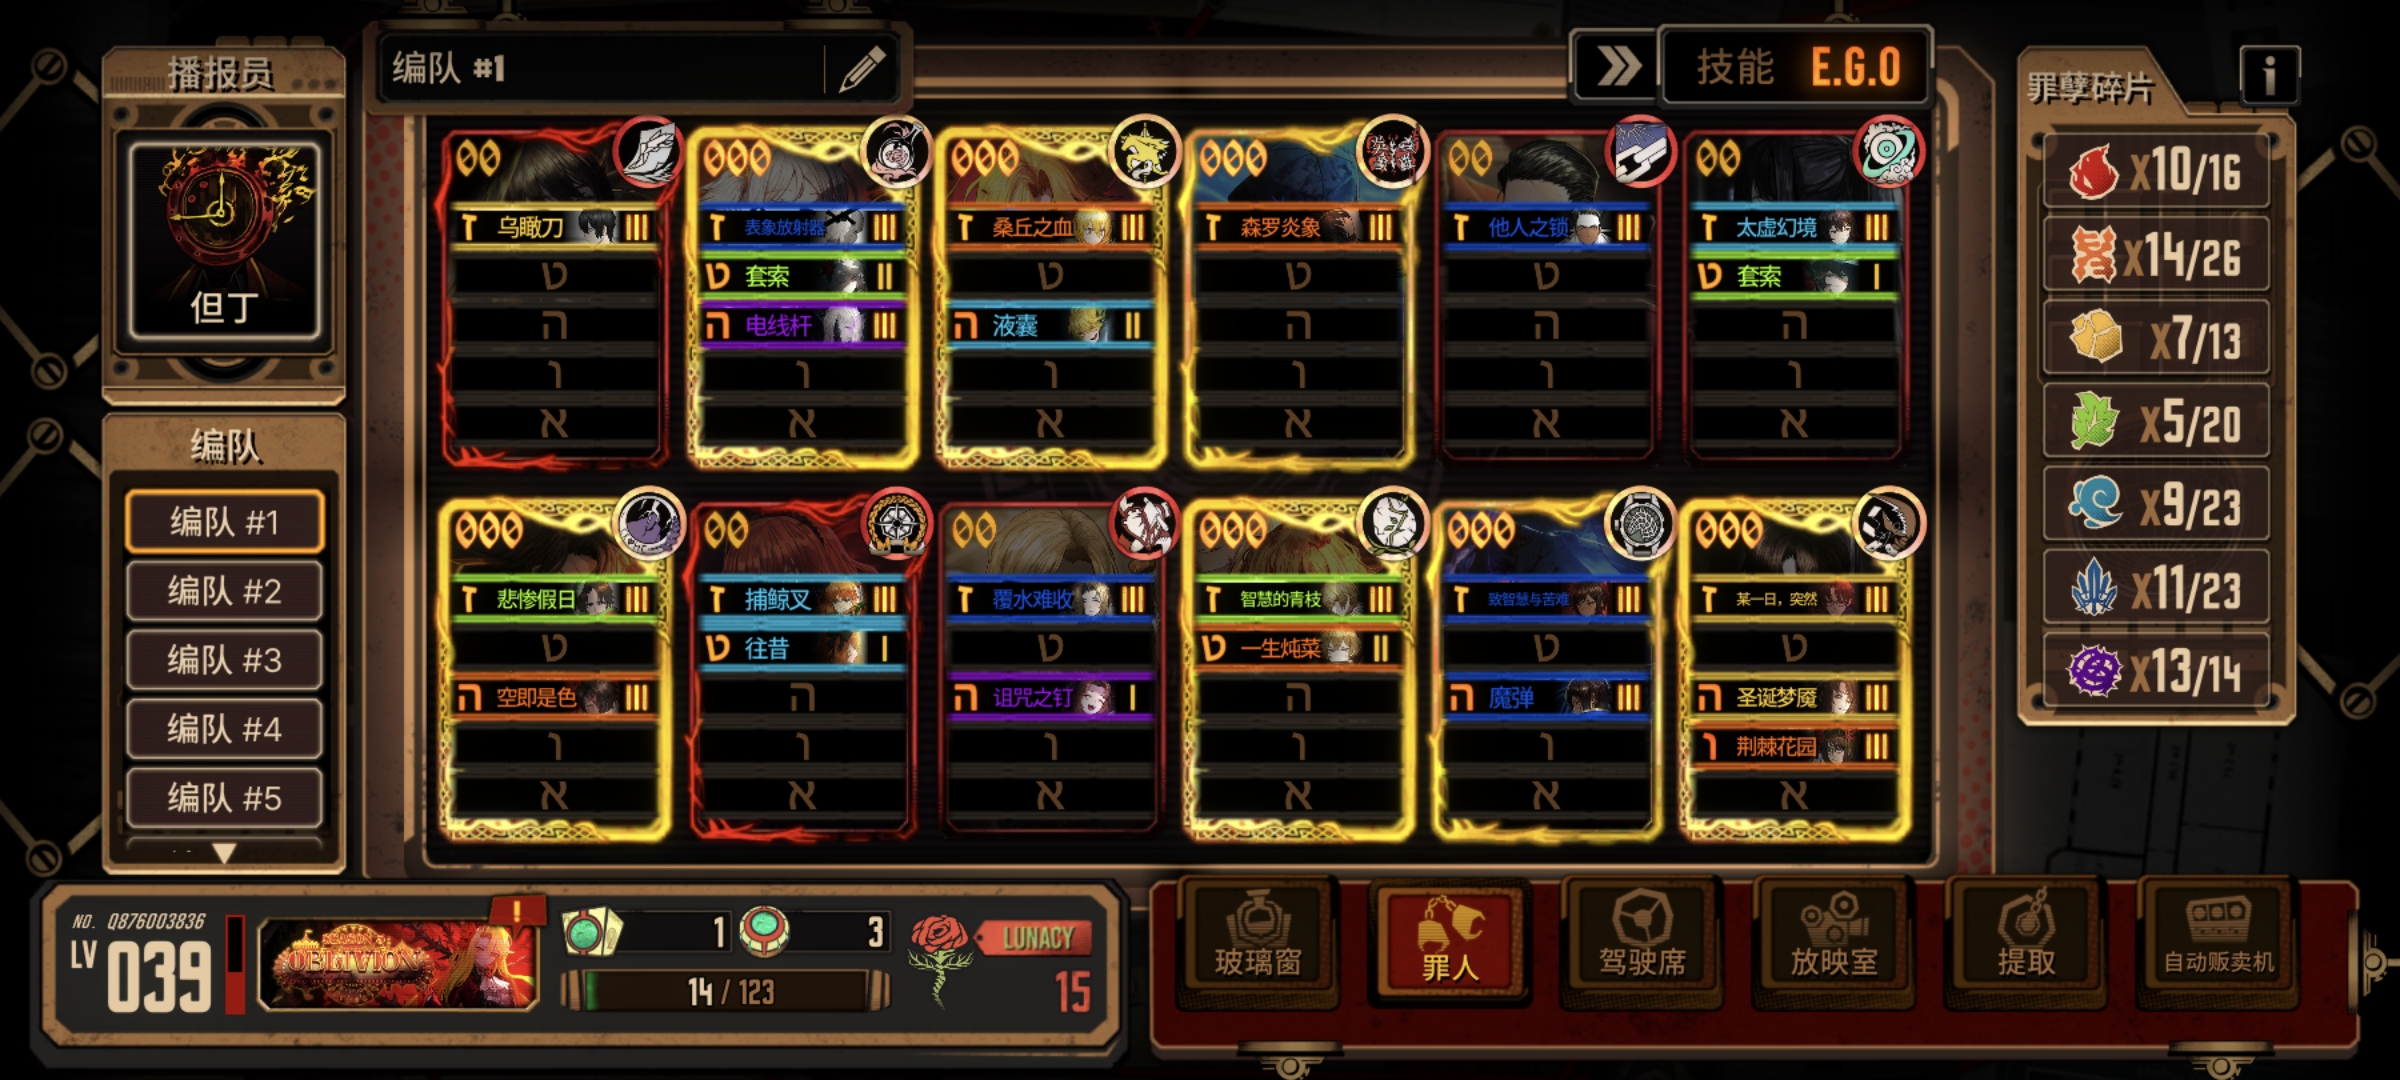This screenshot has height=1080, width=2400.
Task: Click the 14 / 123 progress bar
Action: [x=727, y=991]
